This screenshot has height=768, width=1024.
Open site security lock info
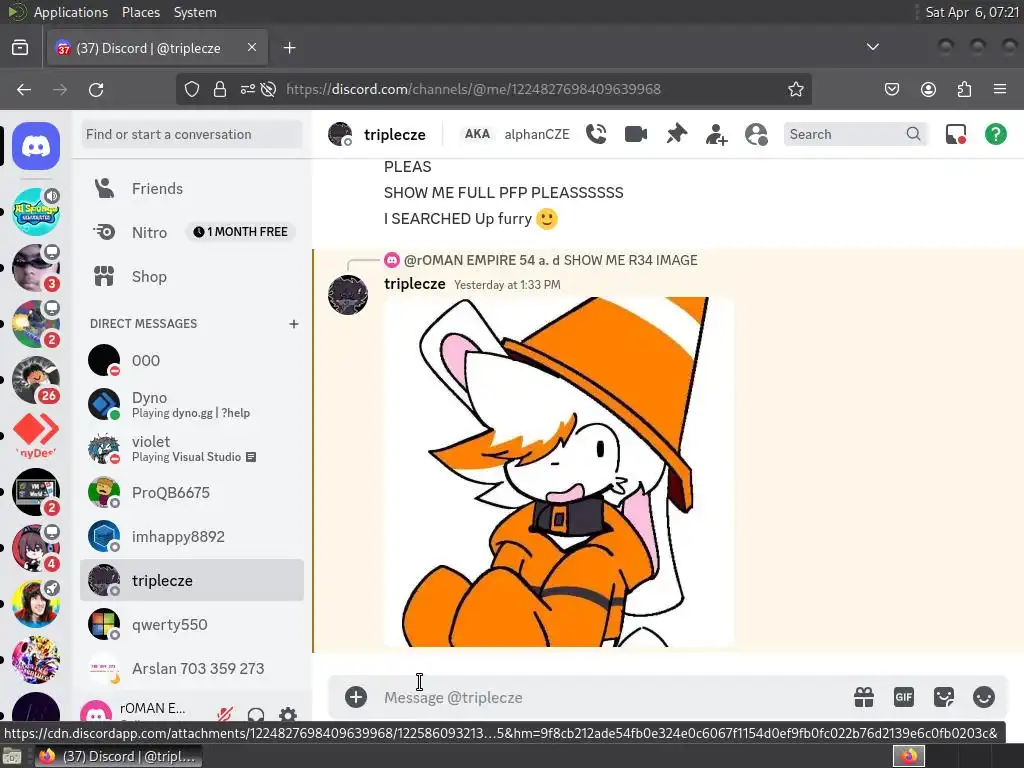220,89
